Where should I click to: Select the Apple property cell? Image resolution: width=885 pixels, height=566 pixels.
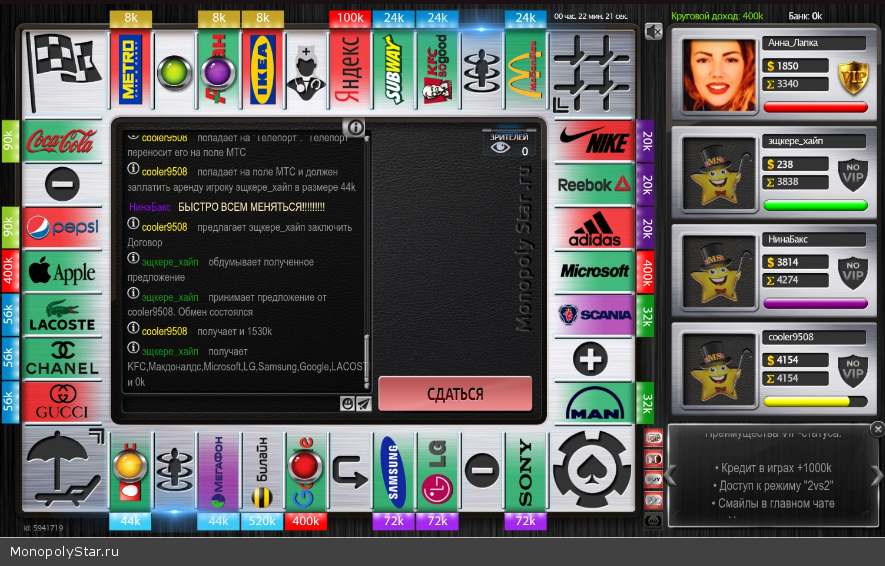[62, 271]
